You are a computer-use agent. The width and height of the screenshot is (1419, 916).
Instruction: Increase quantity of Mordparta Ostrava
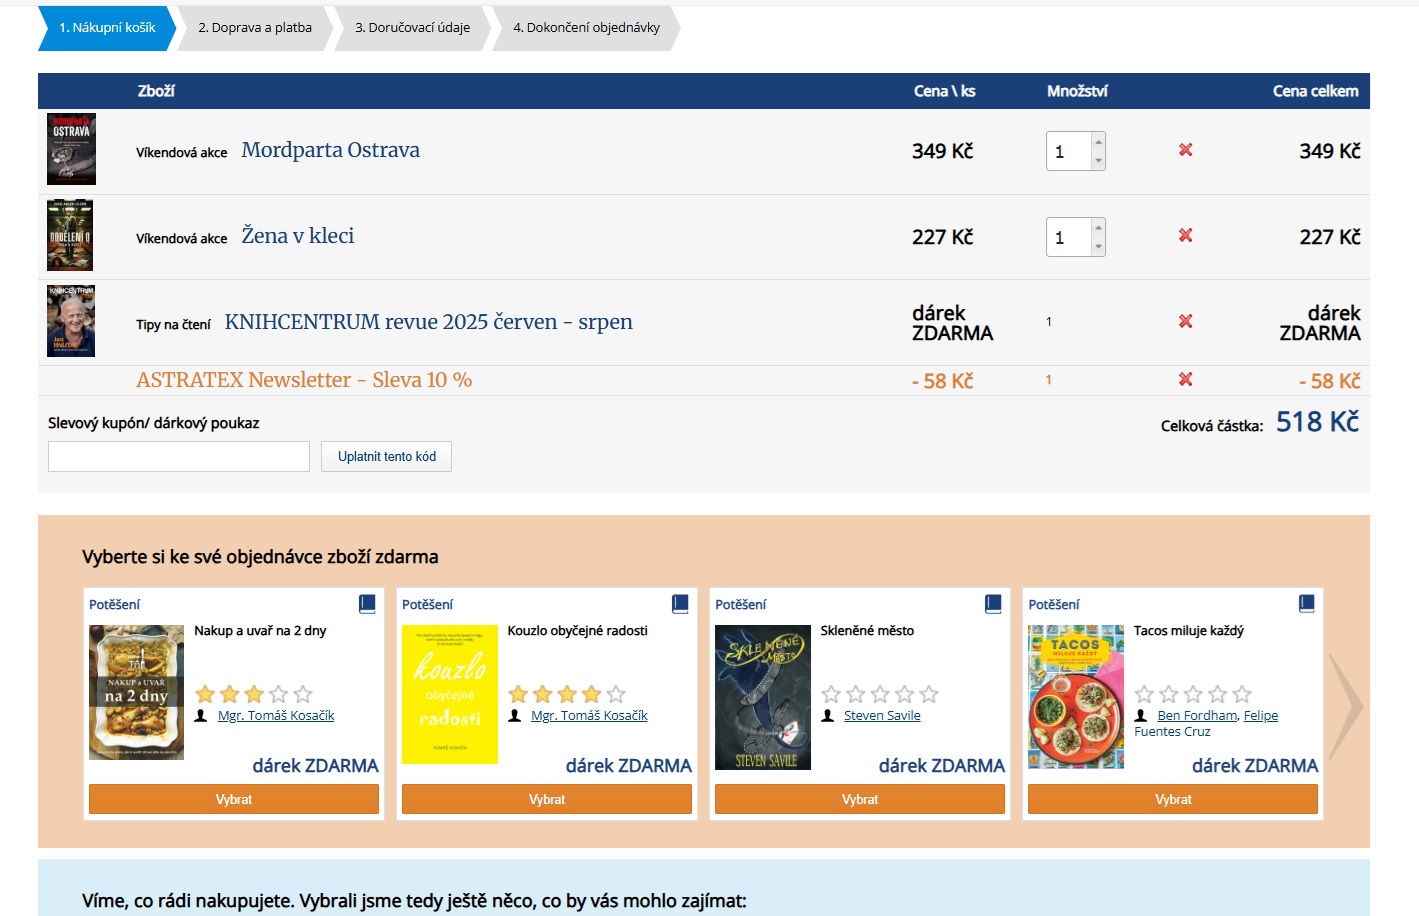(1098, 142)
